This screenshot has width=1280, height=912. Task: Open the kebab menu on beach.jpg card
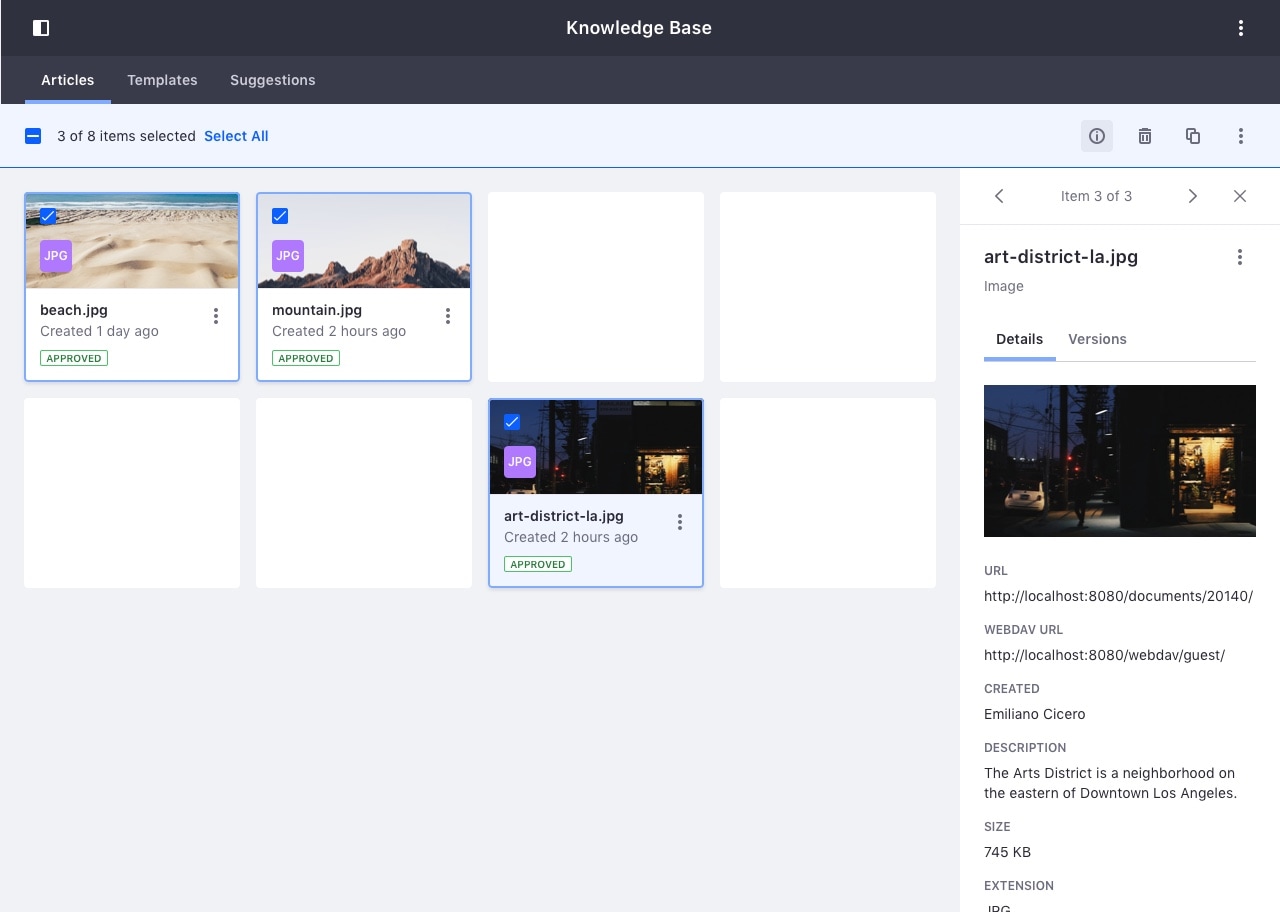216,315
